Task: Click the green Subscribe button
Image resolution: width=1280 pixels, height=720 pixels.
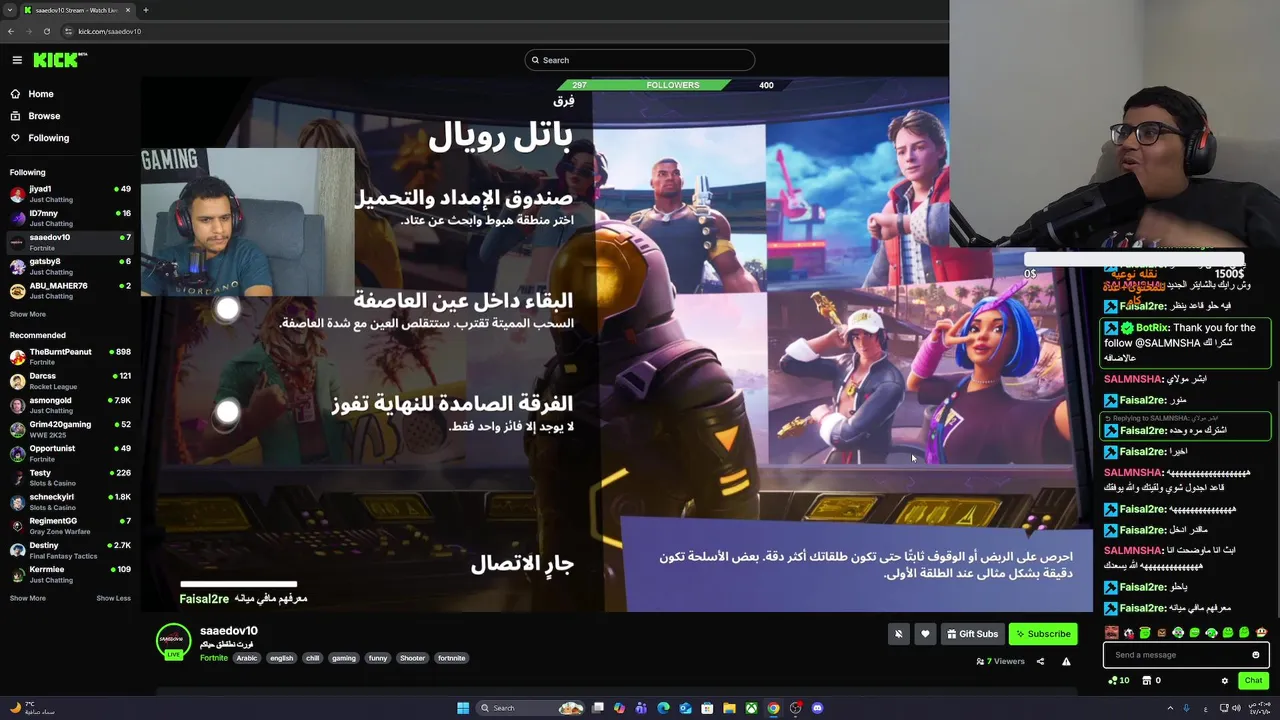Action: (1043, 633)
